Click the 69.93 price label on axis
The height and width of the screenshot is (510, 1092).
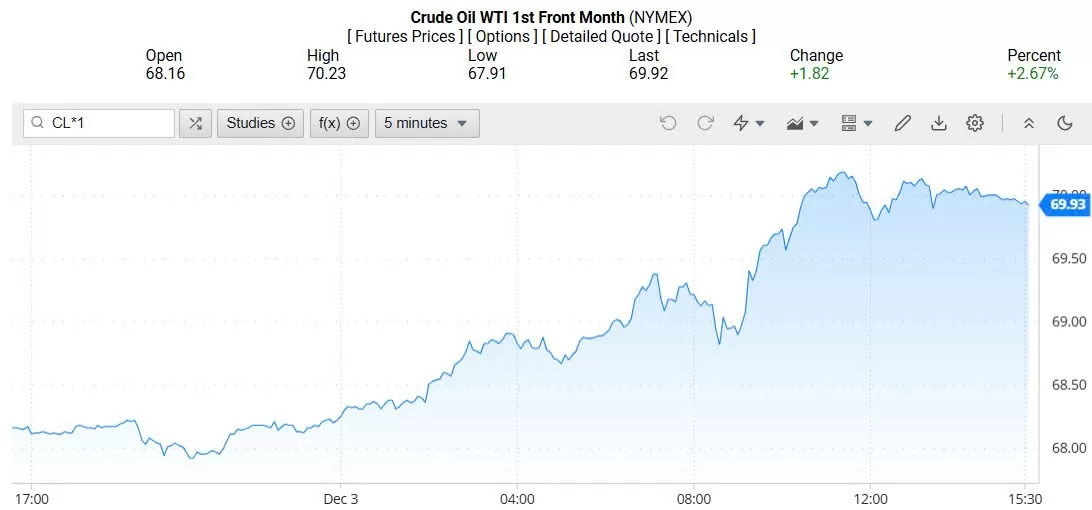coord(1066,205)
